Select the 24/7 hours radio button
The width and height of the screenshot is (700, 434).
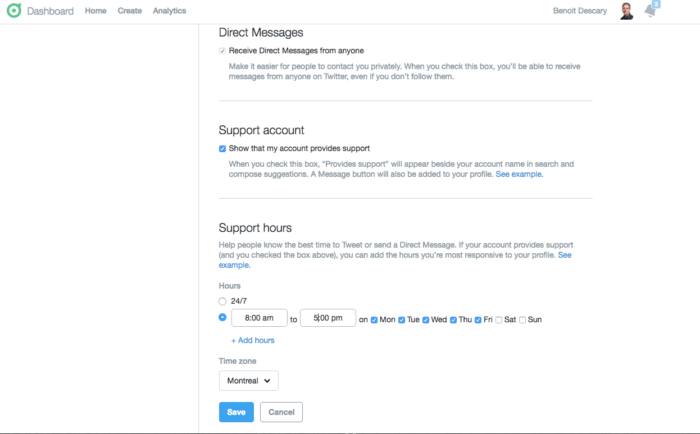tap(223, 300)
